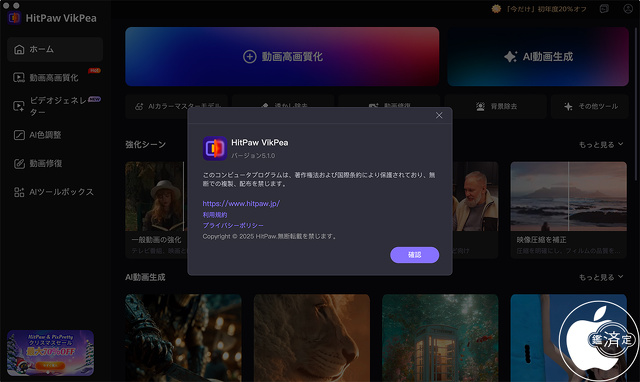Open the lion AI video thumbnail
The width and height of the screenshot is (640, 382).
tap(312, 338)
